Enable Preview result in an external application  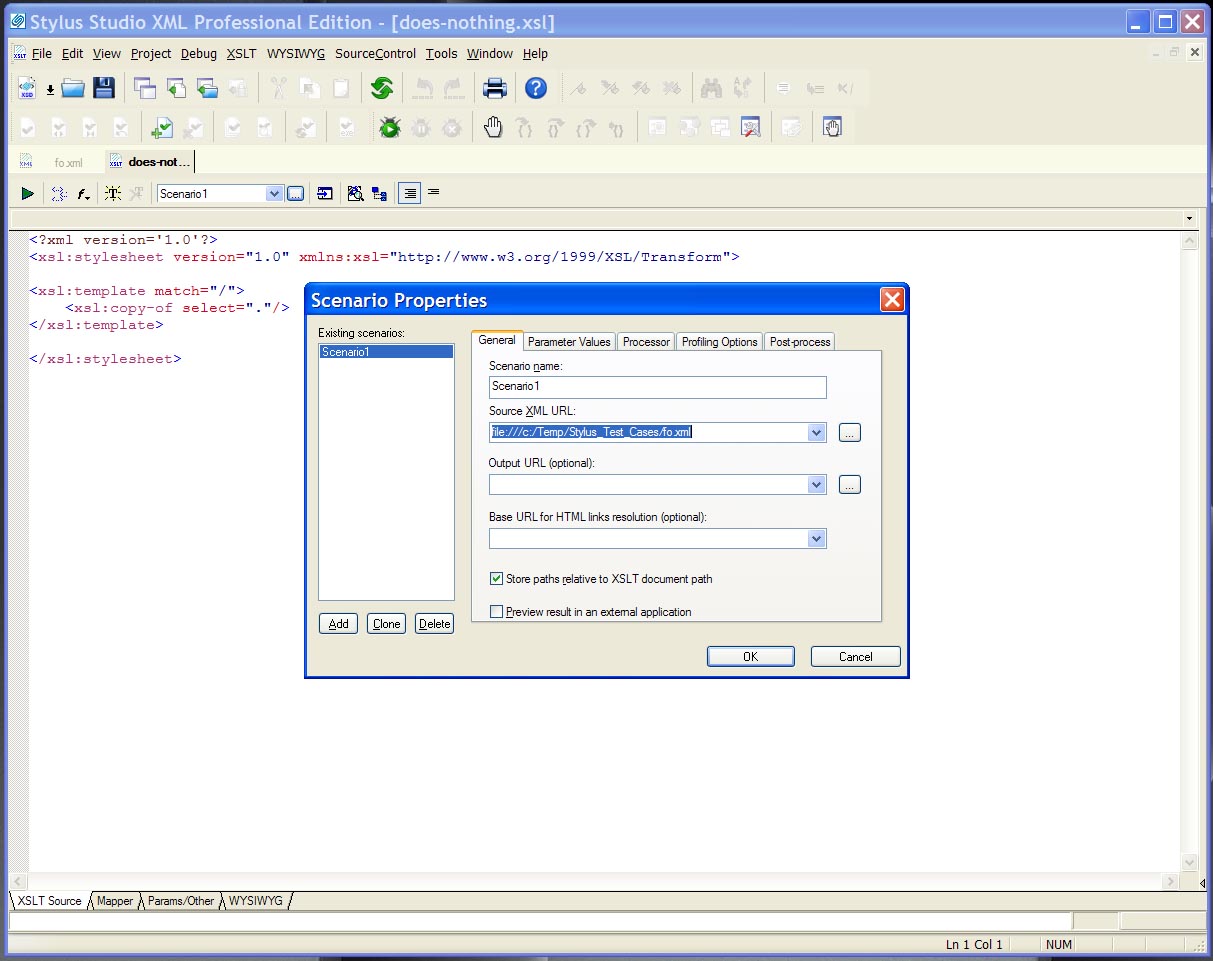[497, 612]
